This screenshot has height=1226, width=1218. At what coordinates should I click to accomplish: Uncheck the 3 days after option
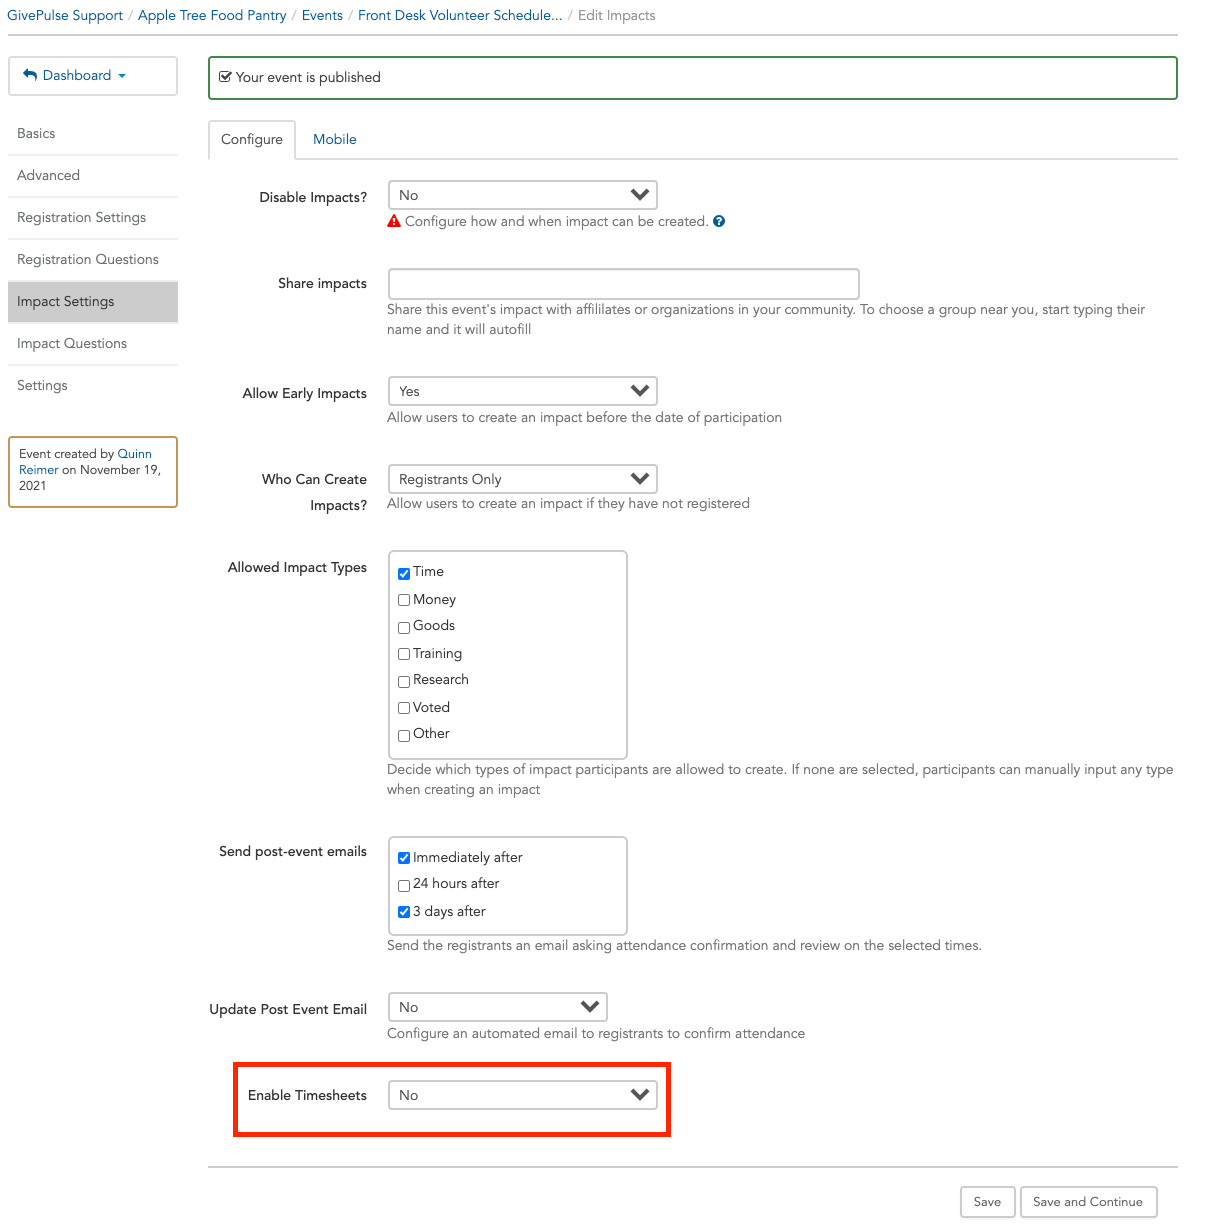(404, 912)
